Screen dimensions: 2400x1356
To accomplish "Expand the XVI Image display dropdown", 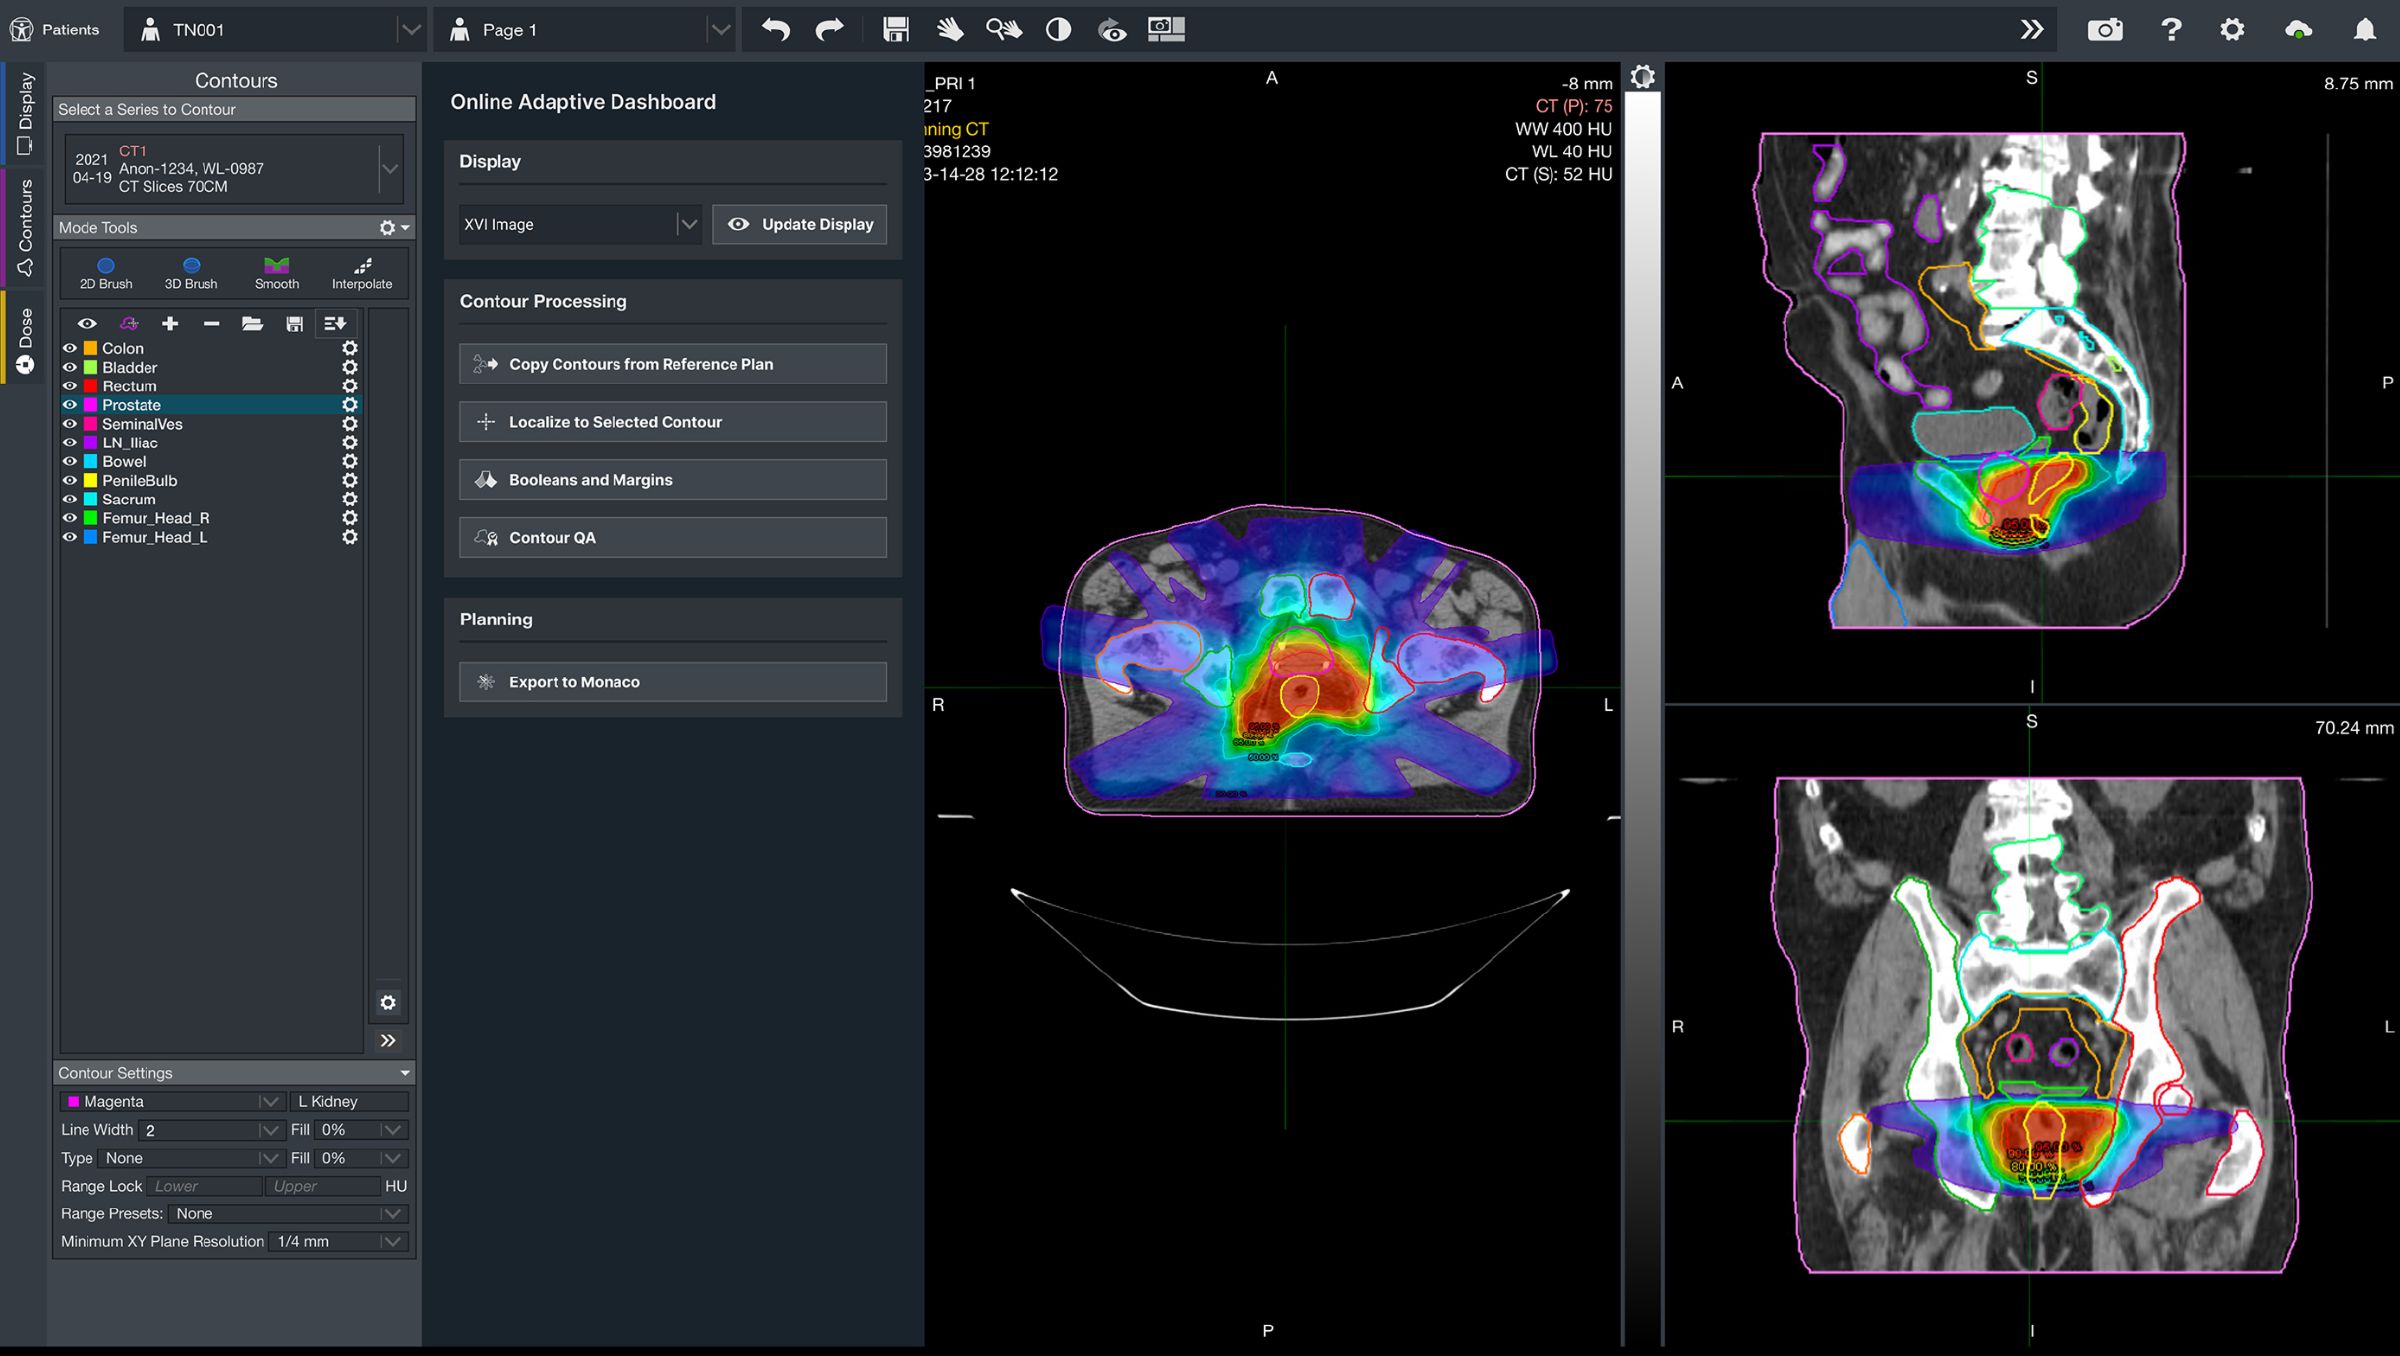I will 688,224.
